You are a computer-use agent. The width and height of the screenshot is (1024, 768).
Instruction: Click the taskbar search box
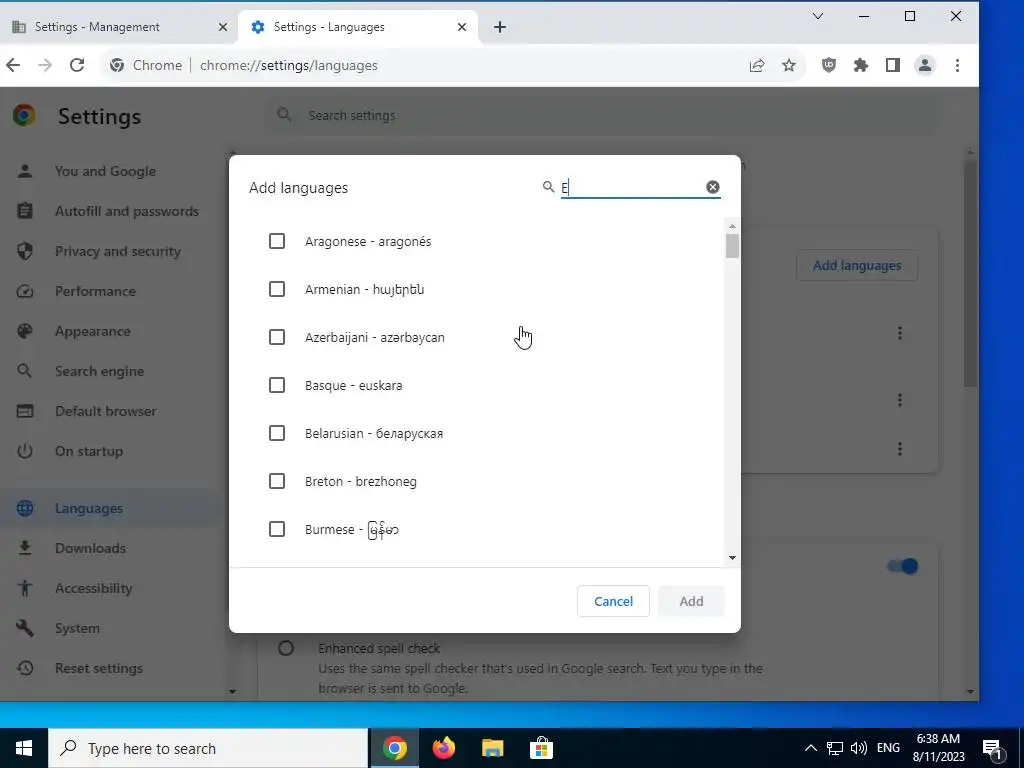click(208, 748)
